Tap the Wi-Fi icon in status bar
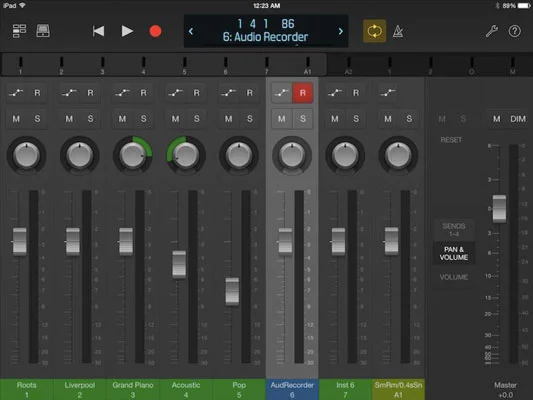Screen dimensions: 533x400 click(23, 6)
